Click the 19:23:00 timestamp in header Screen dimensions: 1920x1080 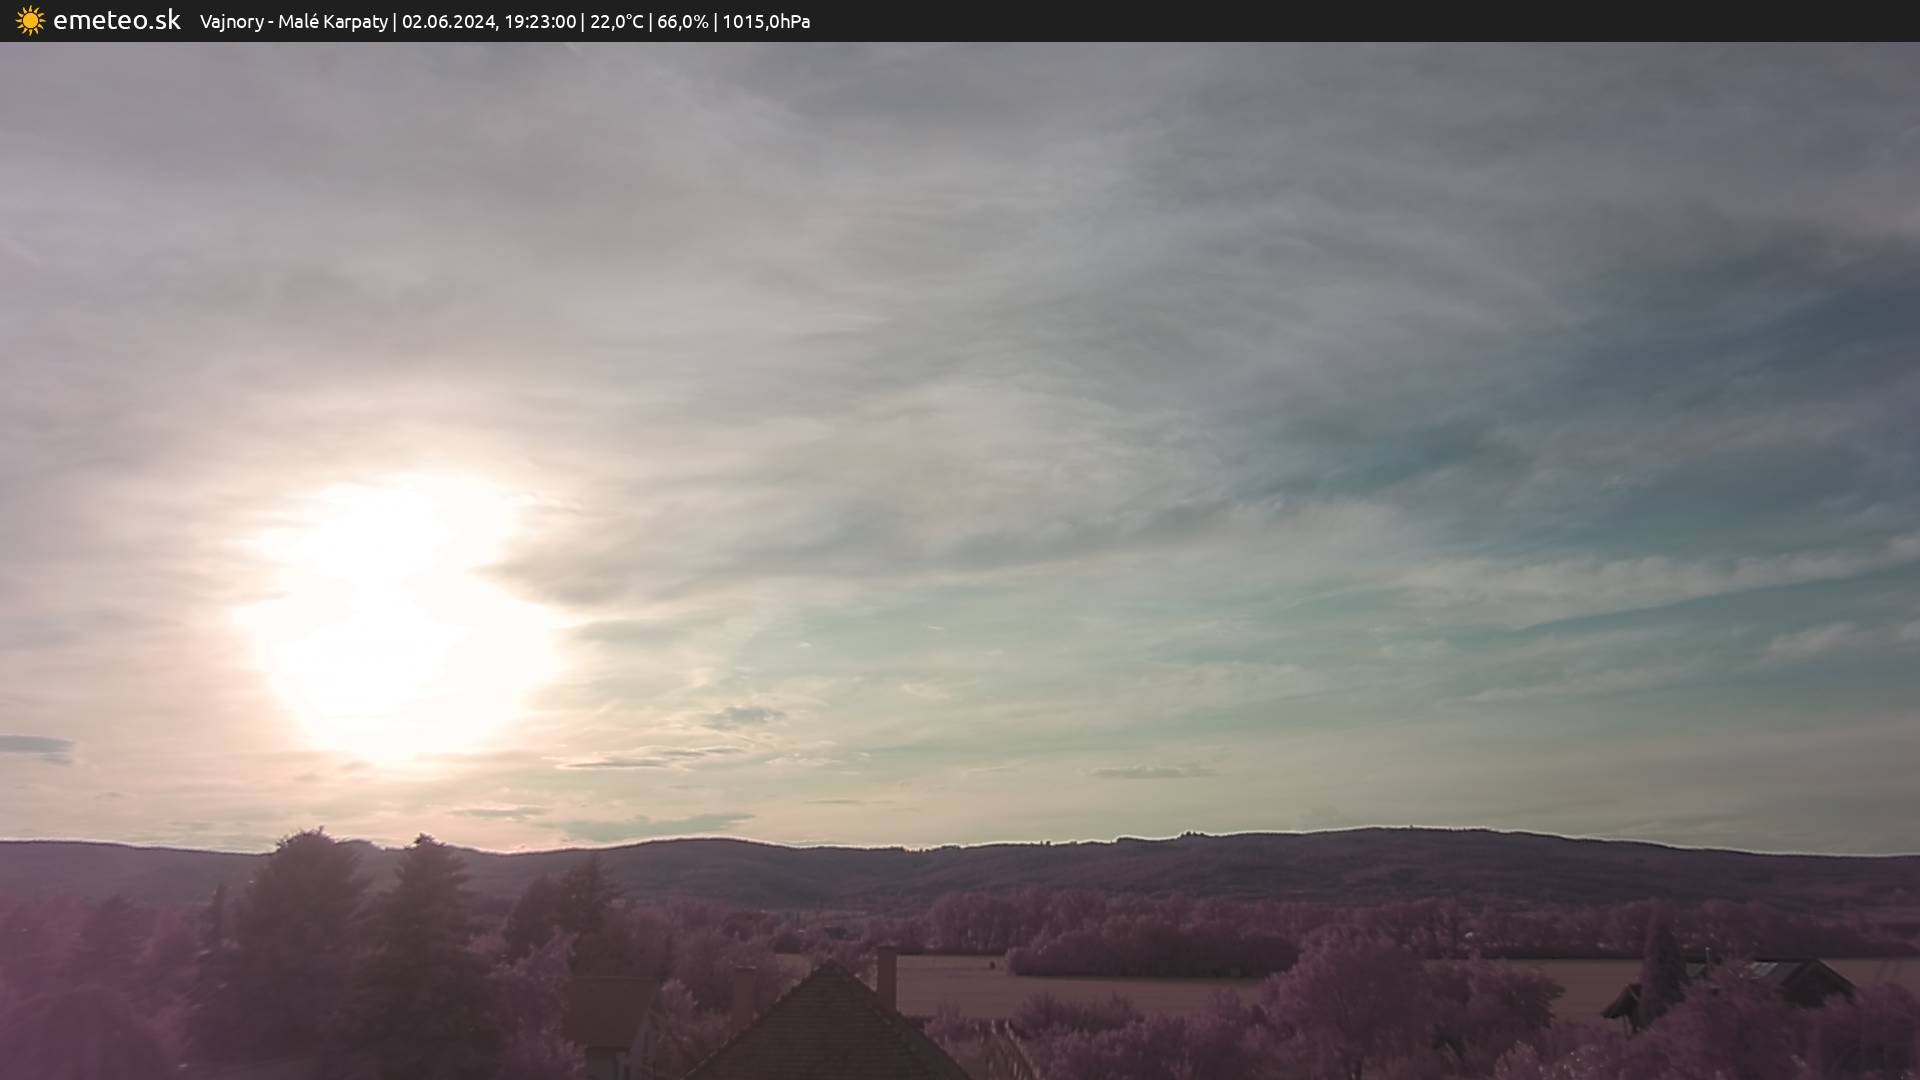(x=539, y=21)
